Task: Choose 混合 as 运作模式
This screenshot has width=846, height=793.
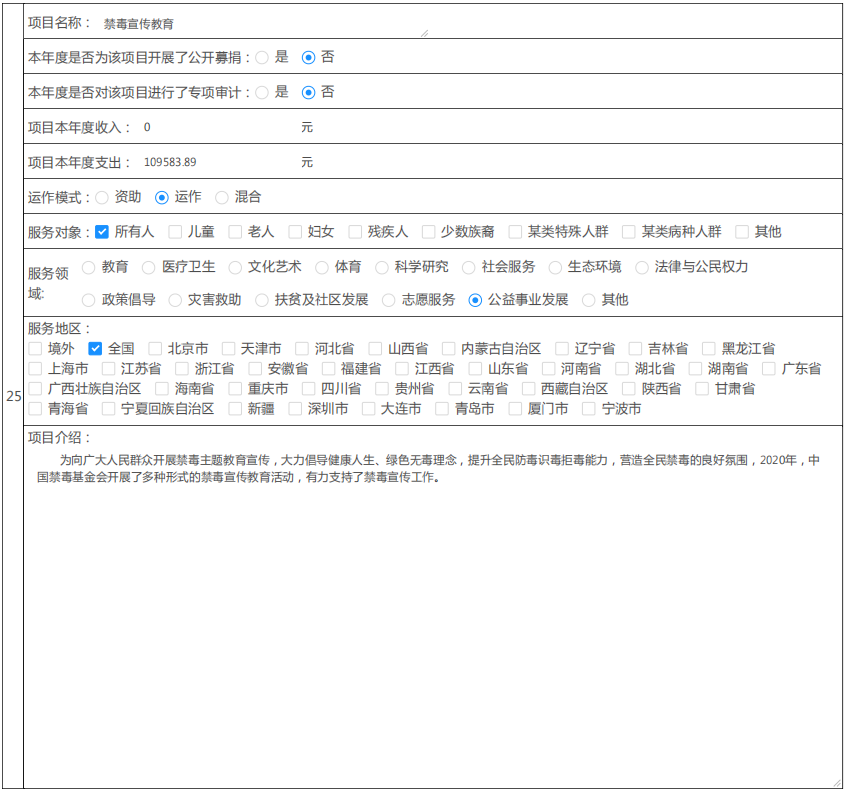Action: tap(222, 198)
